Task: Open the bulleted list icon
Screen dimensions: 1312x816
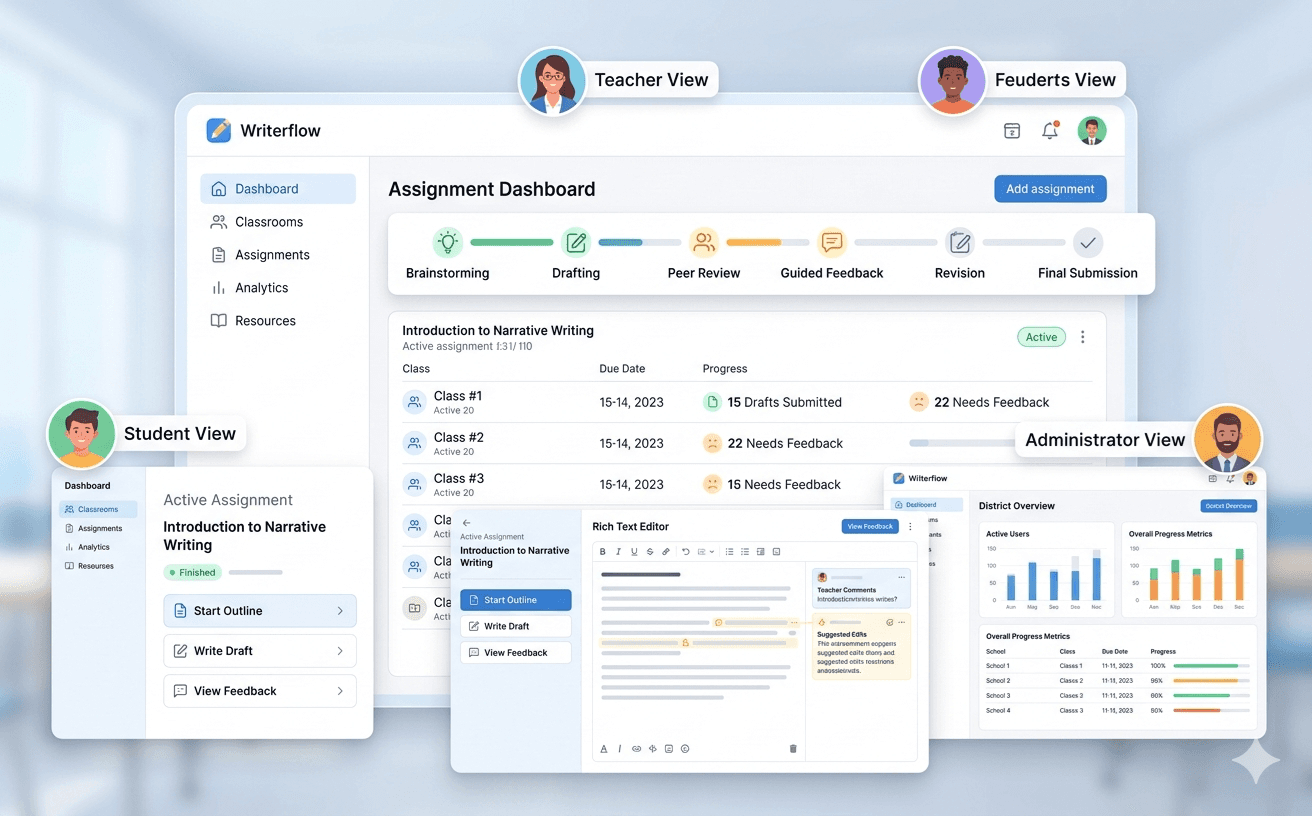Action: (728, 551)
